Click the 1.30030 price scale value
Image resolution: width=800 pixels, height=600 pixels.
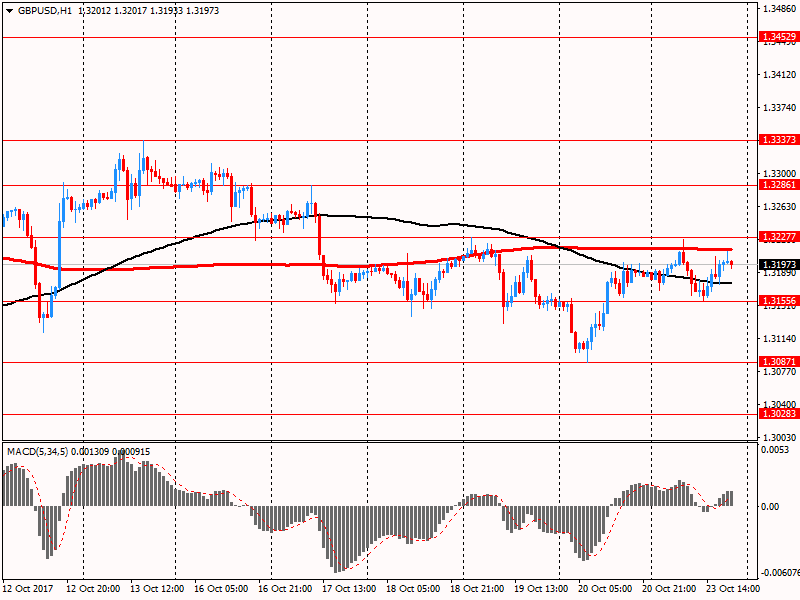coord(780,437)
